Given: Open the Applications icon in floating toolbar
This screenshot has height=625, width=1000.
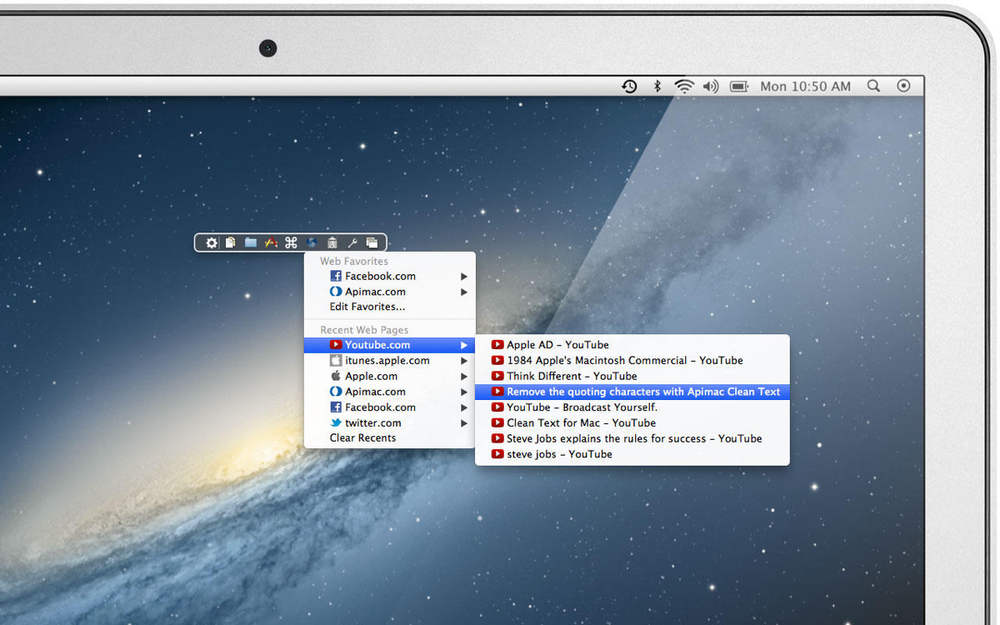Looking at the screenshot, I should coord(271,243).
